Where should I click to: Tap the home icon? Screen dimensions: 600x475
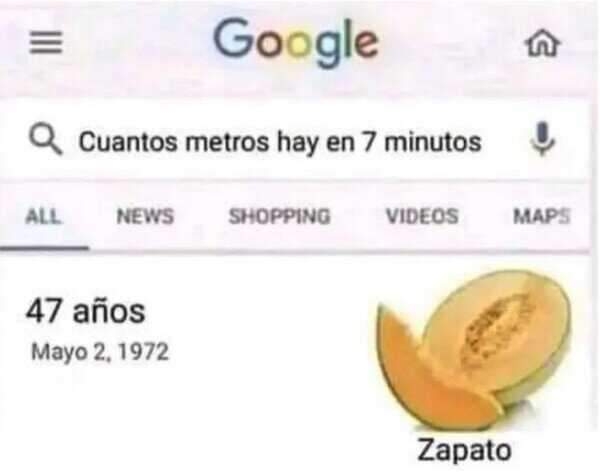[x=543, y=43]
